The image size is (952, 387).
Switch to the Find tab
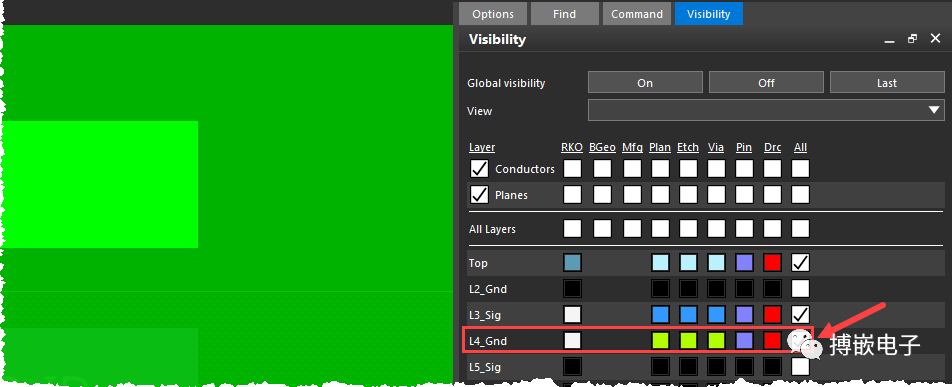(564, 14)
